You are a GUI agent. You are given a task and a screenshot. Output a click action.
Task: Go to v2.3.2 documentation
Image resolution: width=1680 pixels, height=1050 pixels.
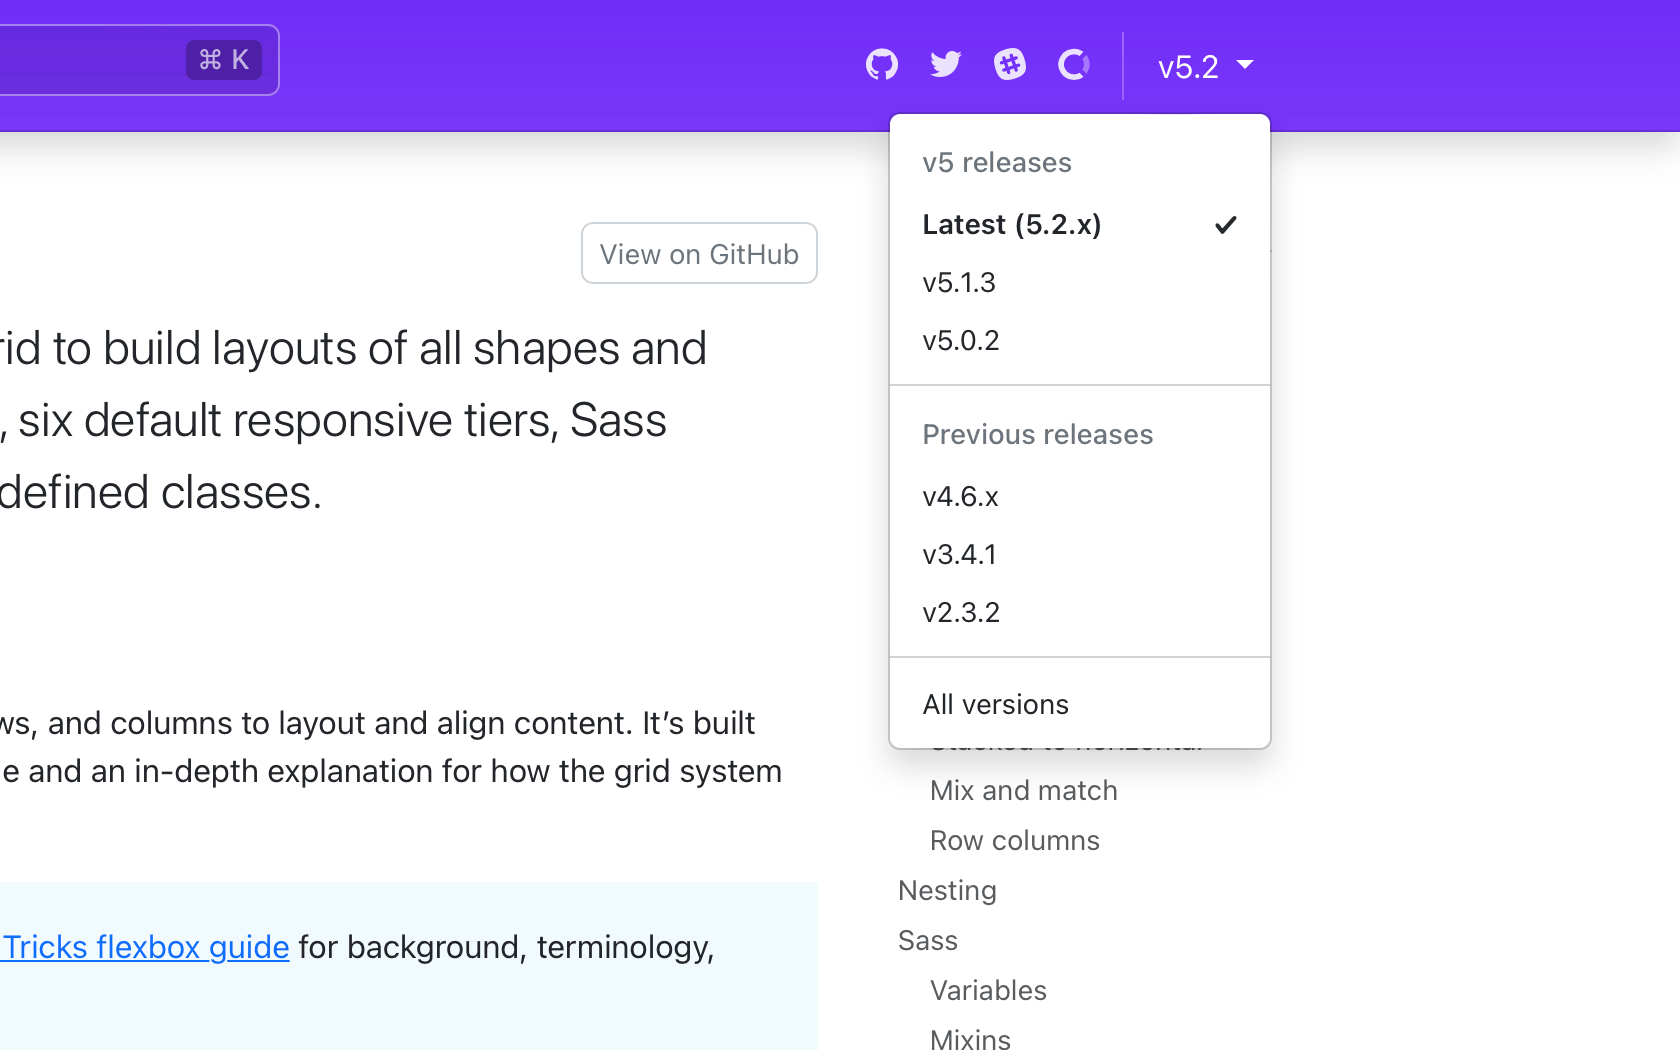click(961, 613)
